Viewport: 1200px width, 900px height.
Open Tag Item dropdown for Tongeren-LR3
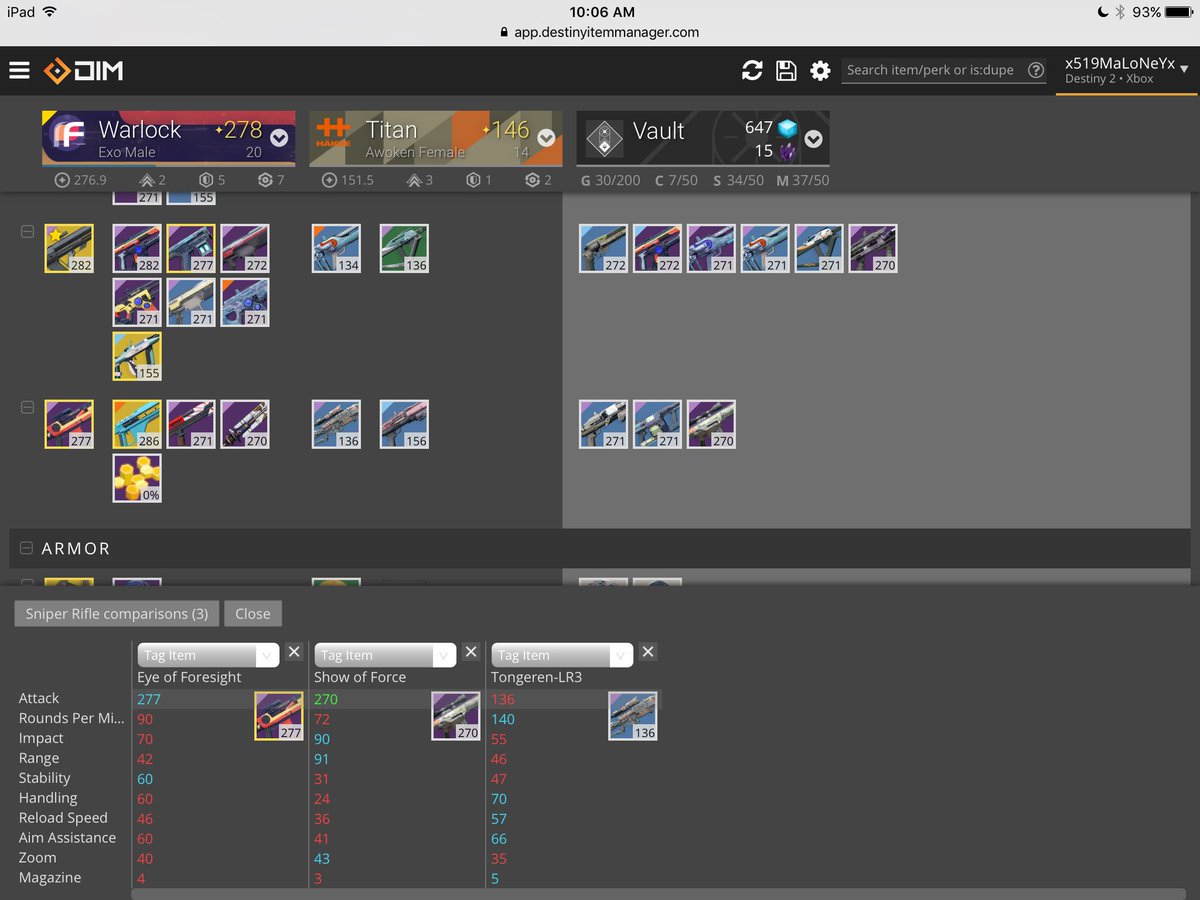pos(562,655)
